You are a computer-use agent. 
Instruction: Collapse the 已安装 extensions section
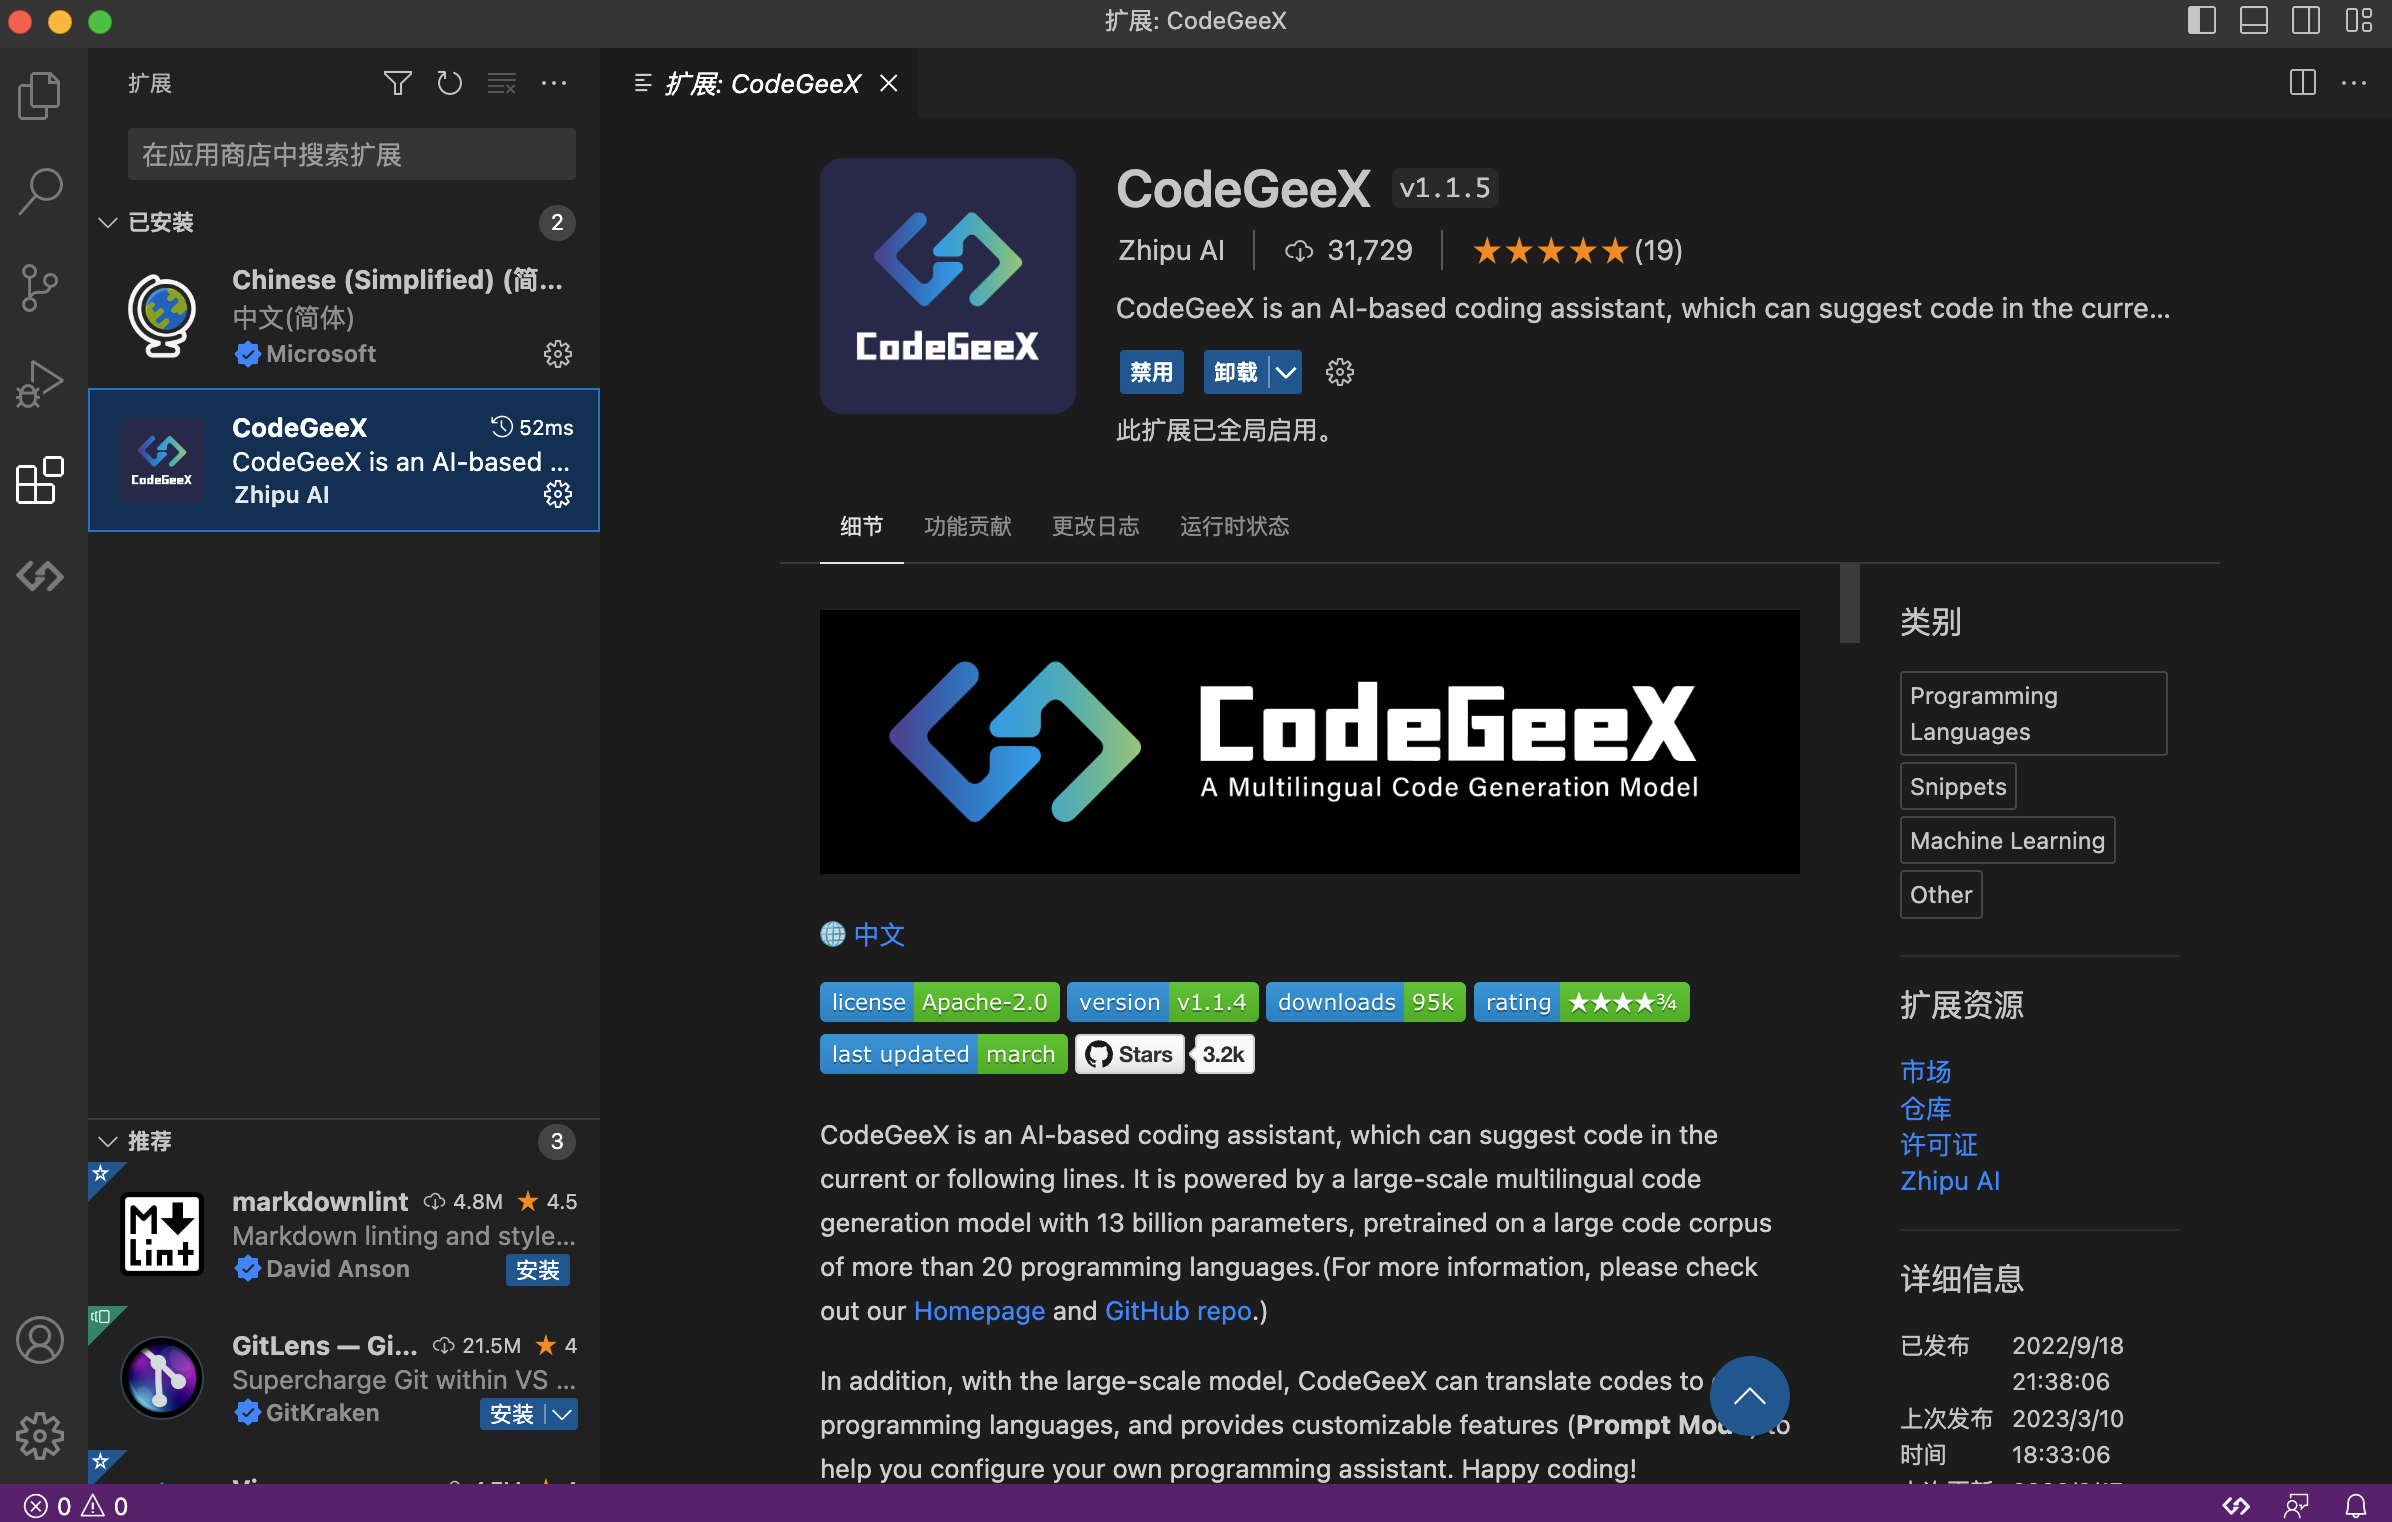pos(108,222)
